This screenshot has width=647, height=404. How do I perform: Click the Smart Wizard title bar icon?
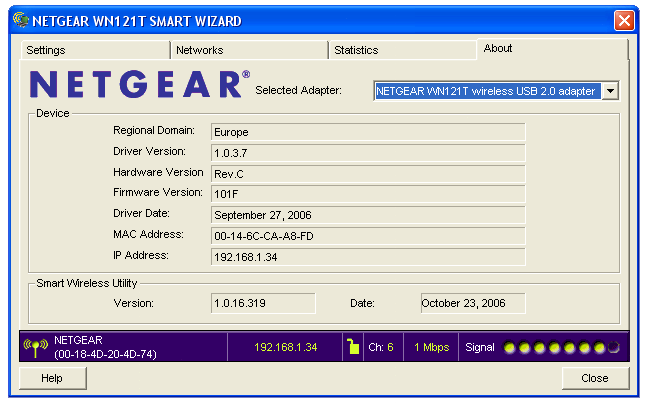point(21,20)
